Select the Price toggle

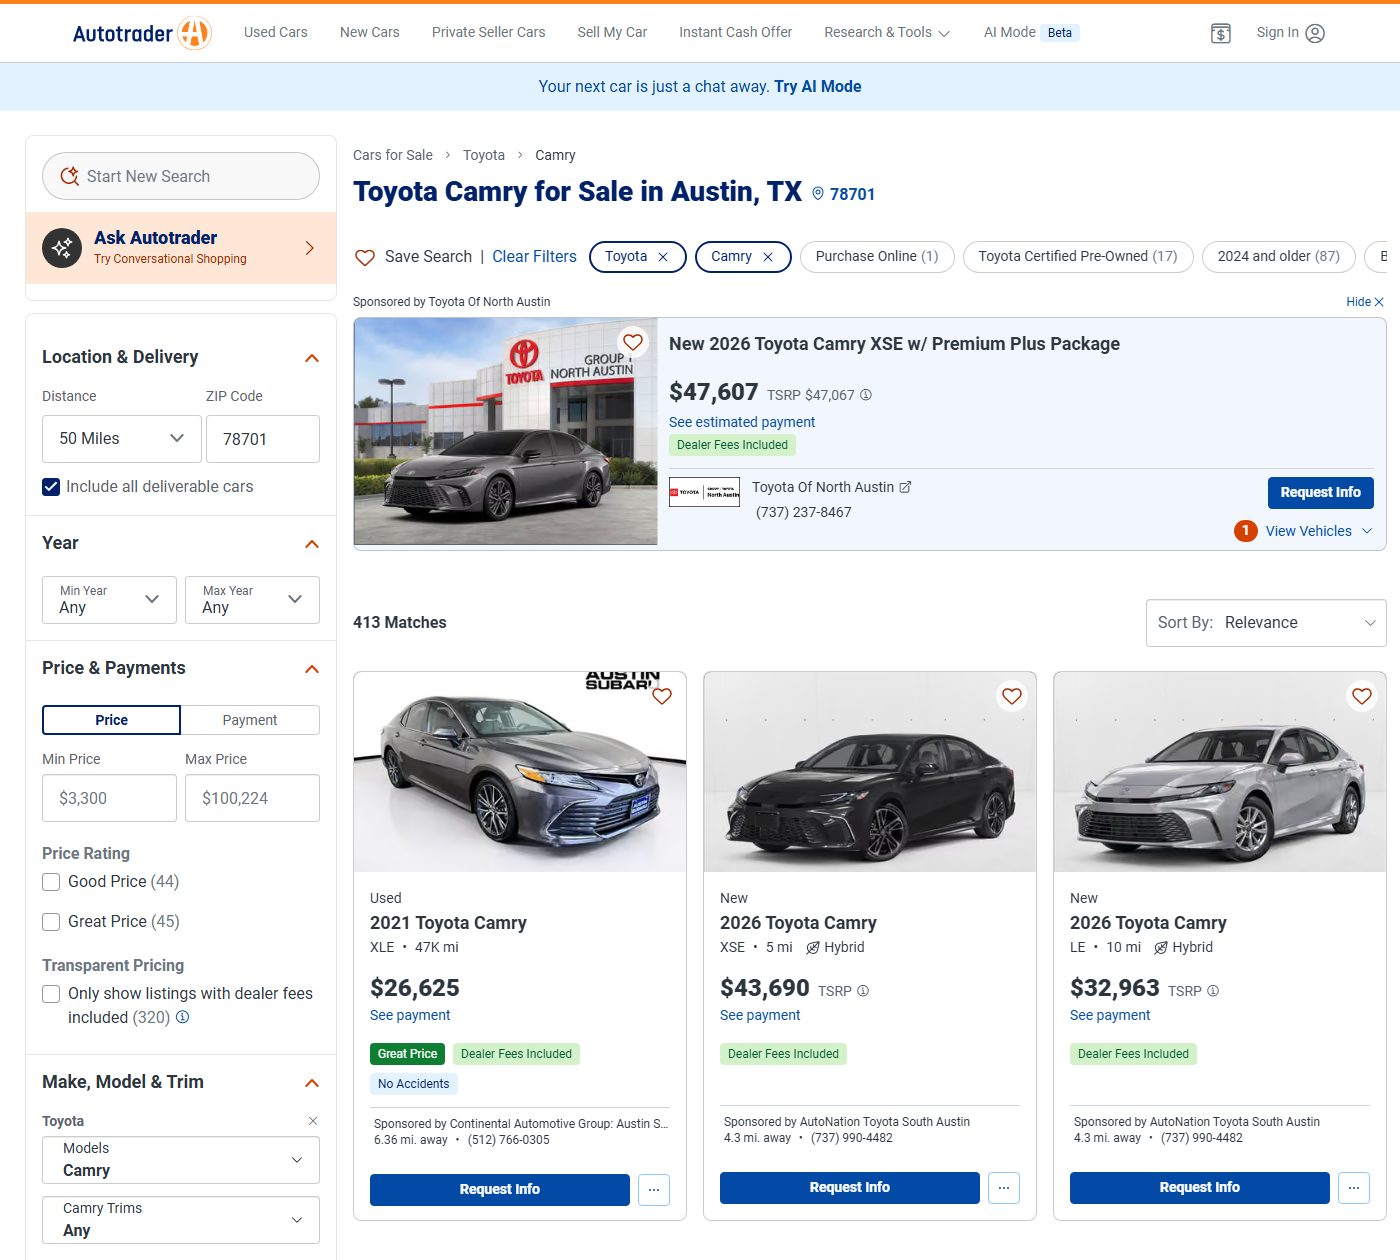(111, 720)
